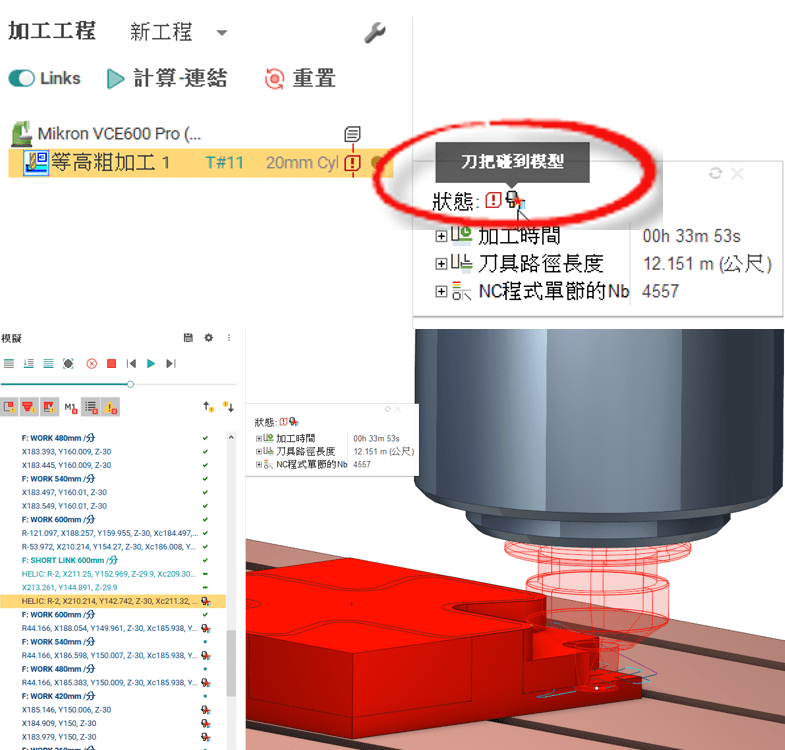Image resolution: width=785 pixels, height=750 pixels.
Task: Click the 重置 reset button
Action: tap(300, 79)
